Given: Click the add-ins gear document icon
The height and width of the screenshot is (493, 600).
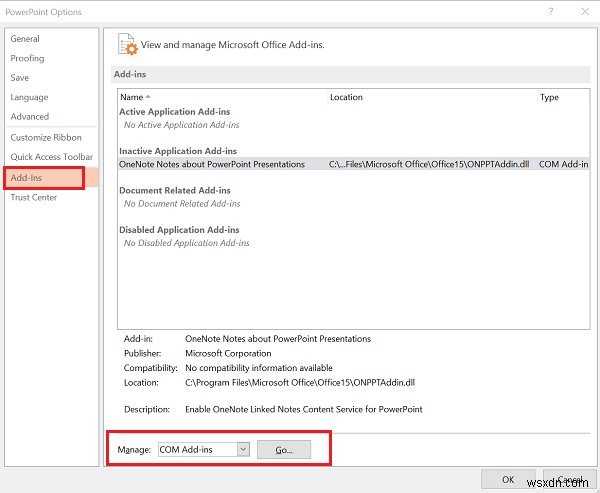Looking at the screenshot, I should coord(127,44).
